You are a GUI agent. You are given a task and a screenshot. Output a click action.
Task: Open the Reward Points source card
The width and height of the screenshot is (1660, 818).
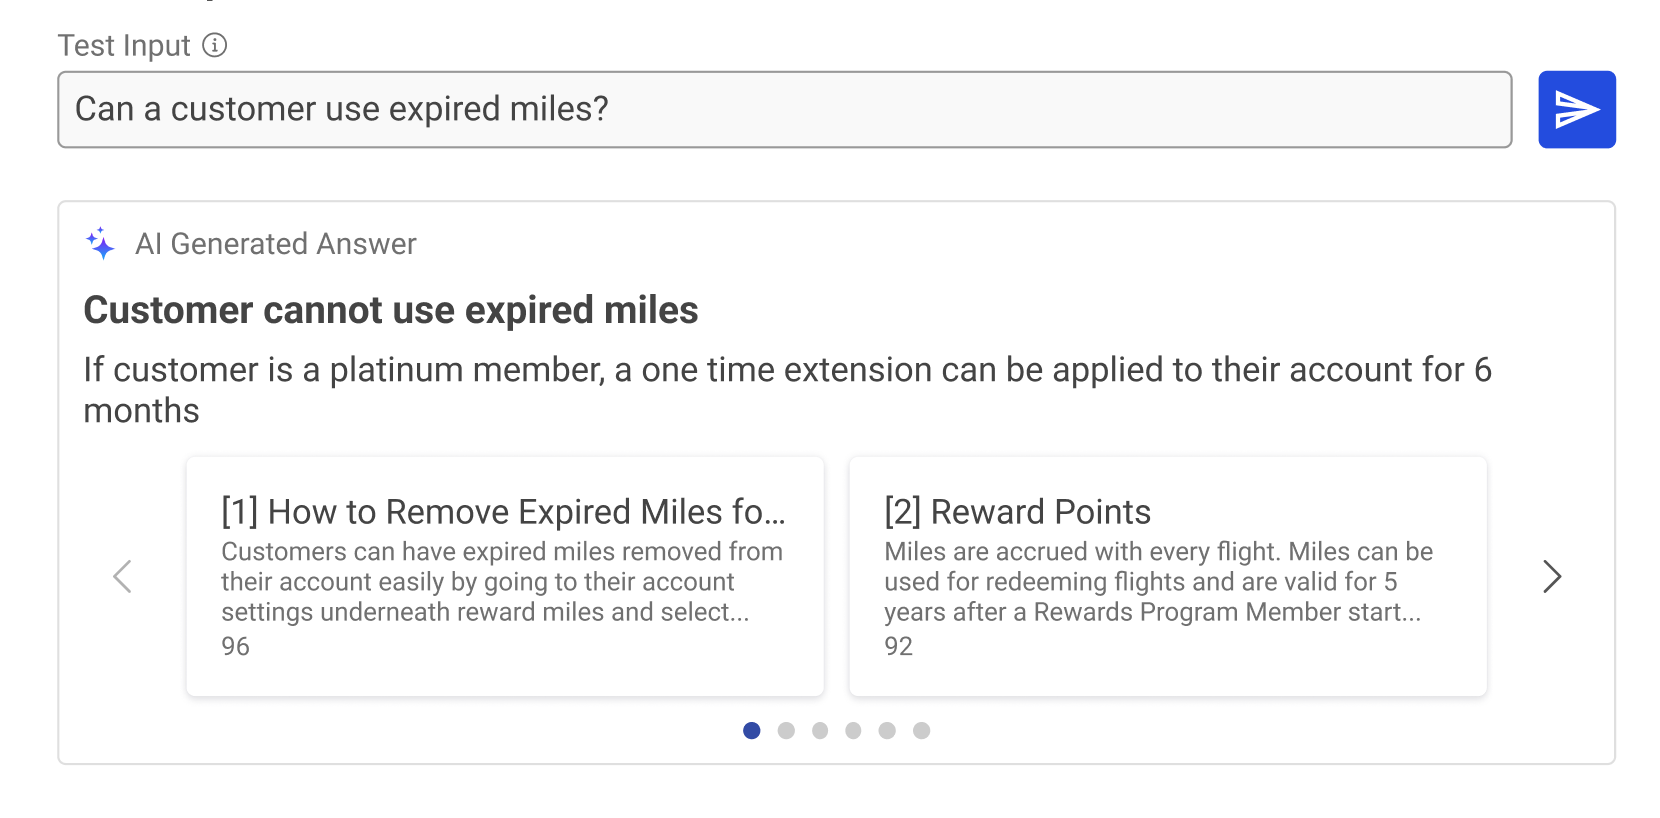coord(1168,576)
